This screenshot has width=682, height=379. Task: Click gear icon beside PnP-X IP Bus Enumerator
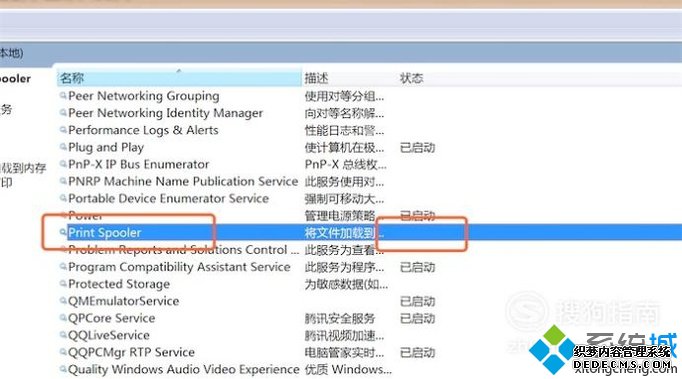coord(63,164)
